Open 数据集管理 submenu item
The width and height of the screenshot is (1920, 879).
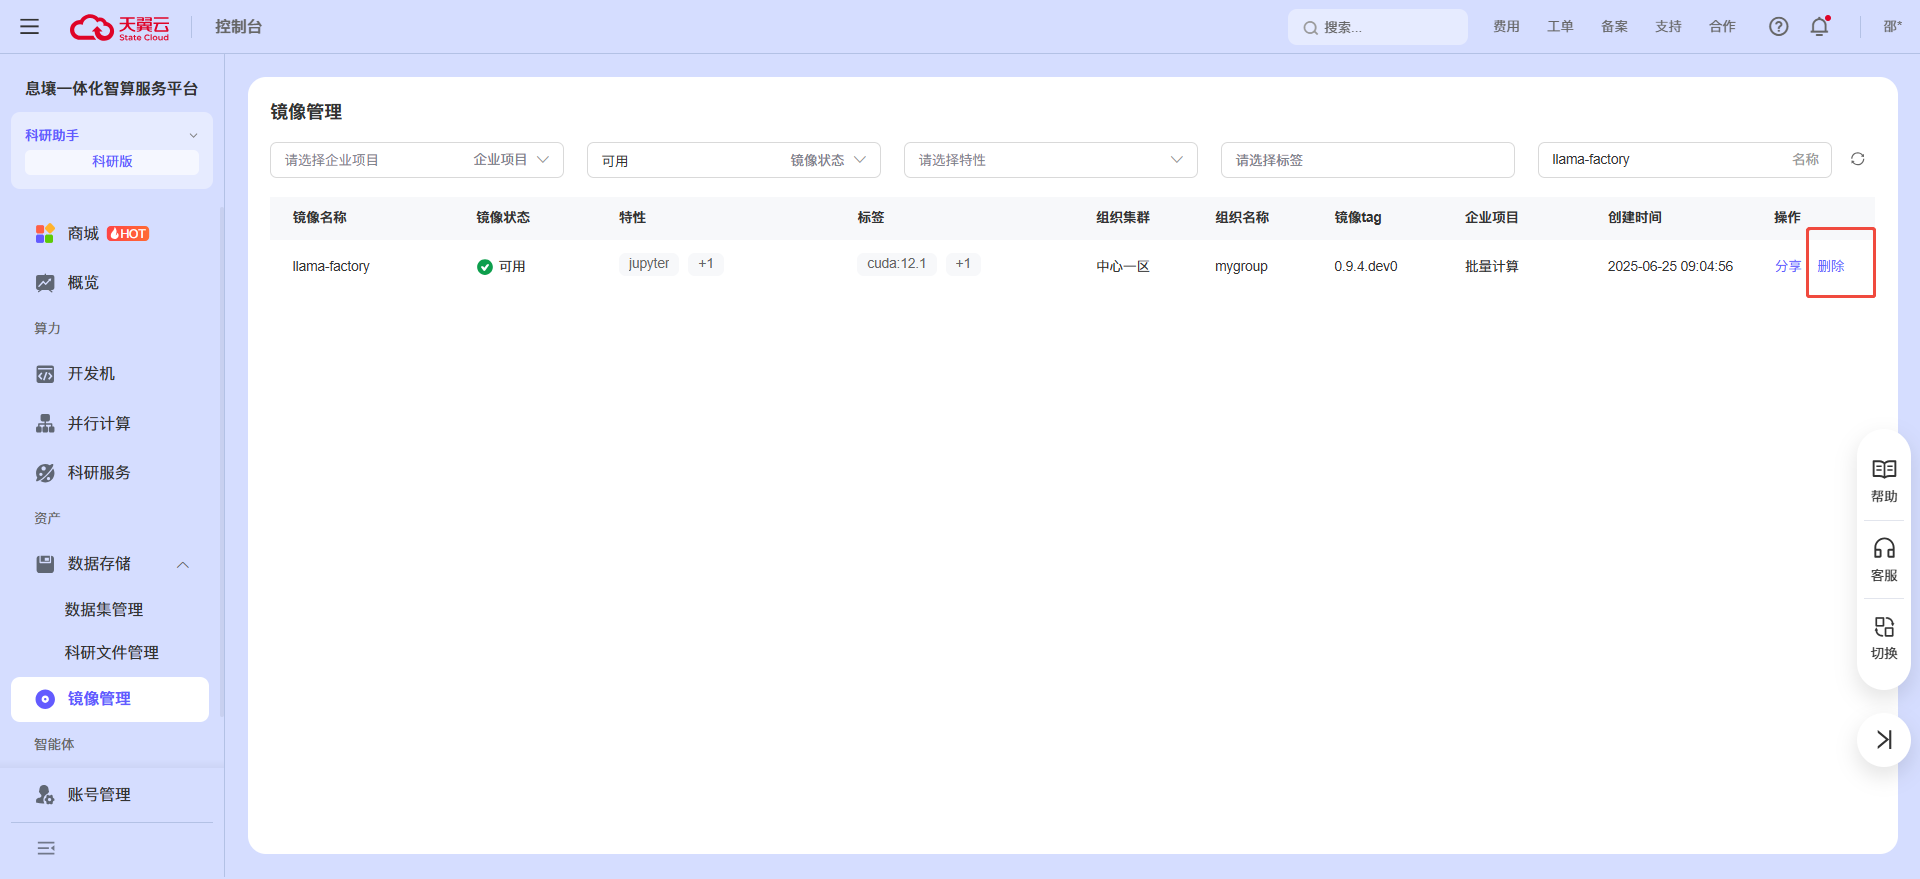[x=104, y=610]
